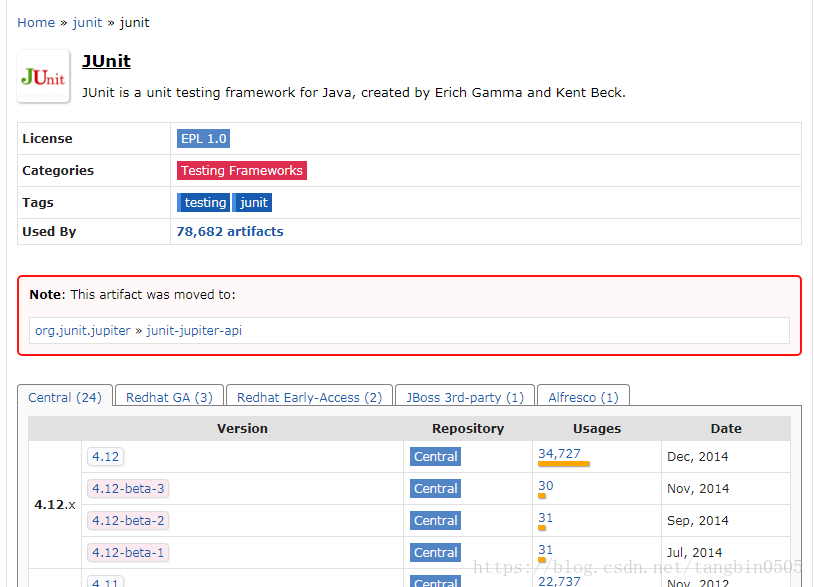The height and width of the screenshot is (587, 814).
Task: Click Central repository badge for 4.12-beta-3
Action: click(436, 489)
